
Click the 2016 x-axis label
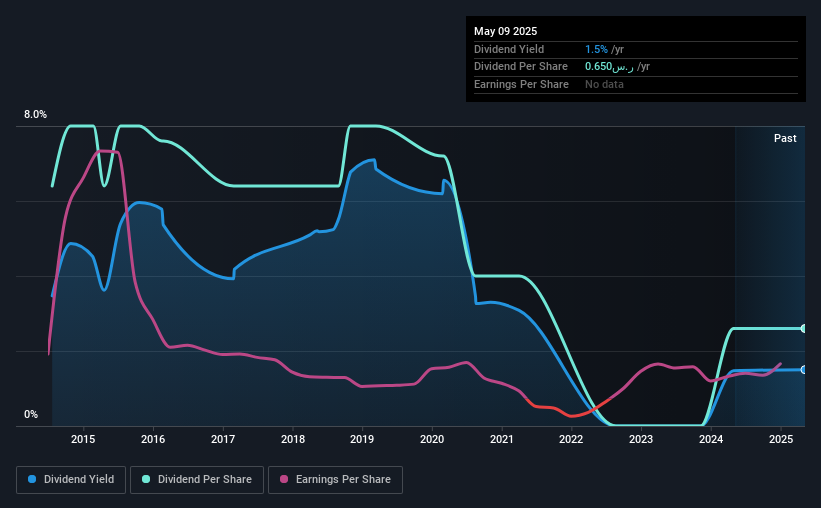pos(153,439)
